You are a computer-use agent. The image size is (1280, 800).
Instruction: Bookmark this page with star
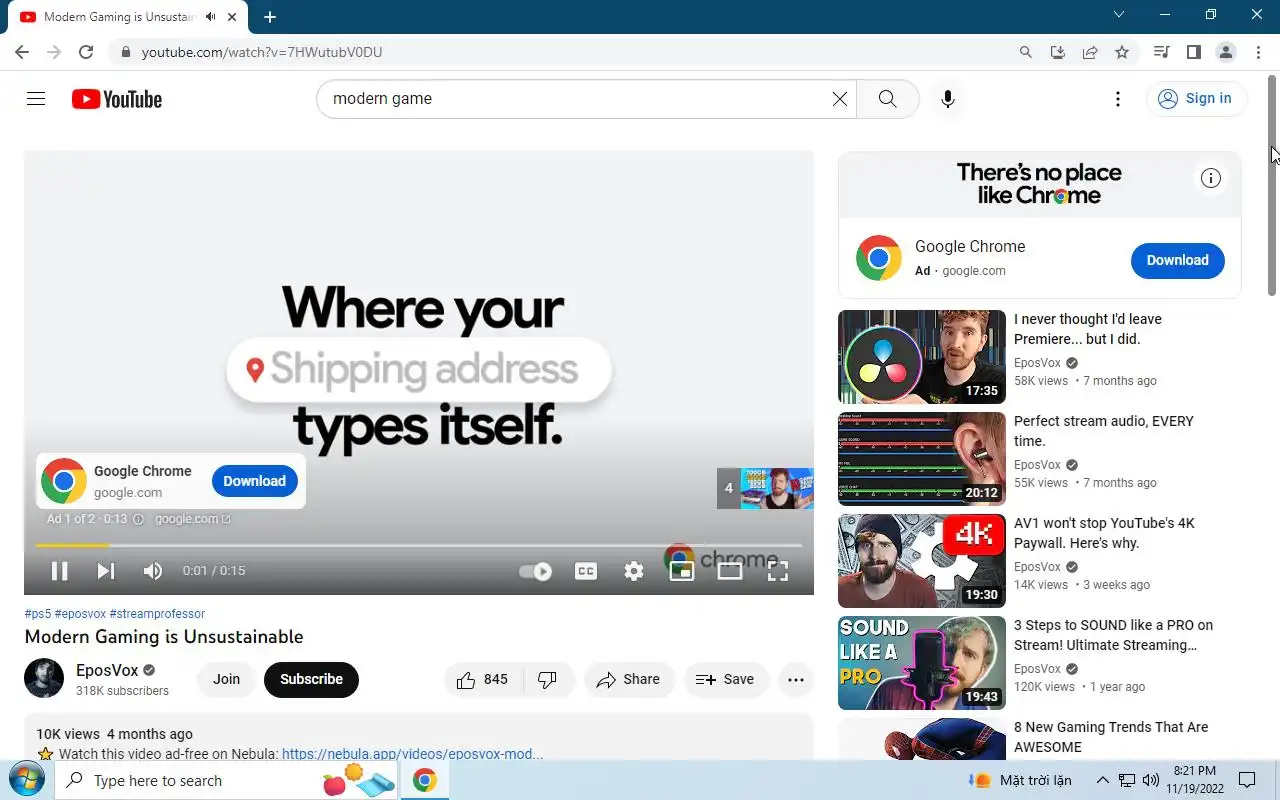coord(1122,52)
